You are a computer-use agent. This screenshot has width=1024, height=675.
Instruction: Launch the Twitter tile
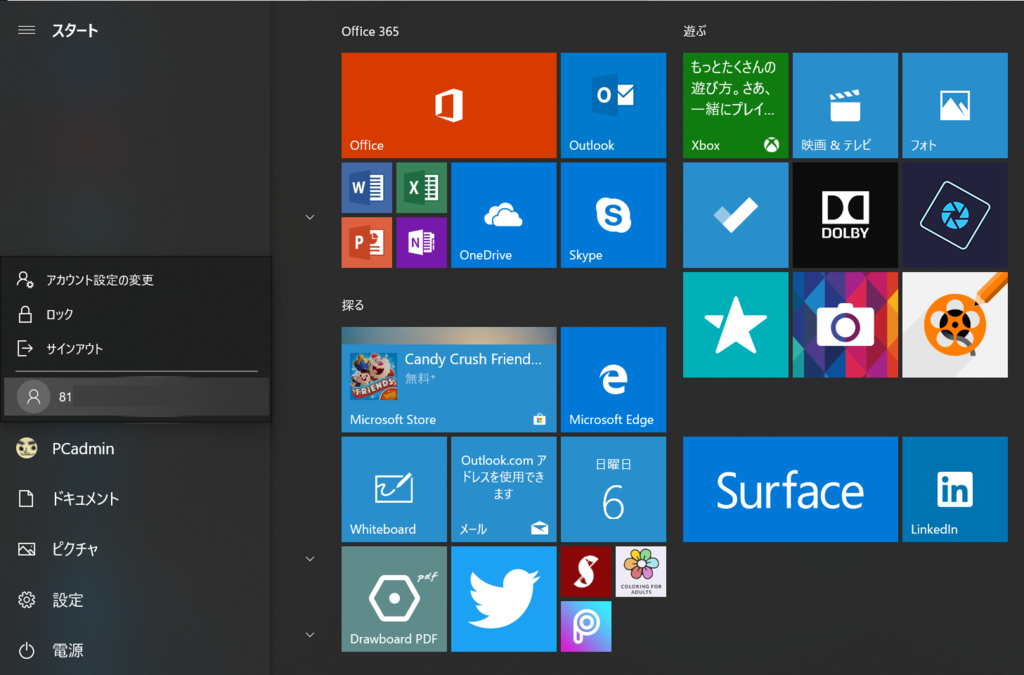tap(504, 599)
